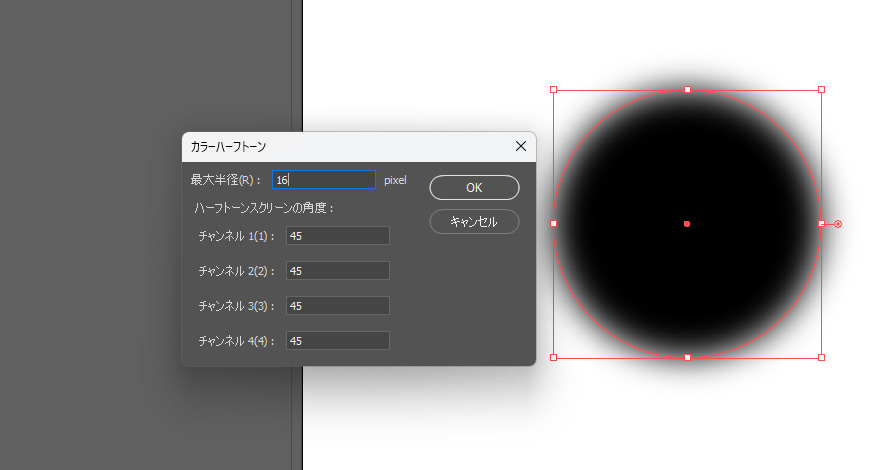Screen dimensions: 870x470
Task: Click the red center point of circle
Action: pyautogui.click(x=687, y=224)
